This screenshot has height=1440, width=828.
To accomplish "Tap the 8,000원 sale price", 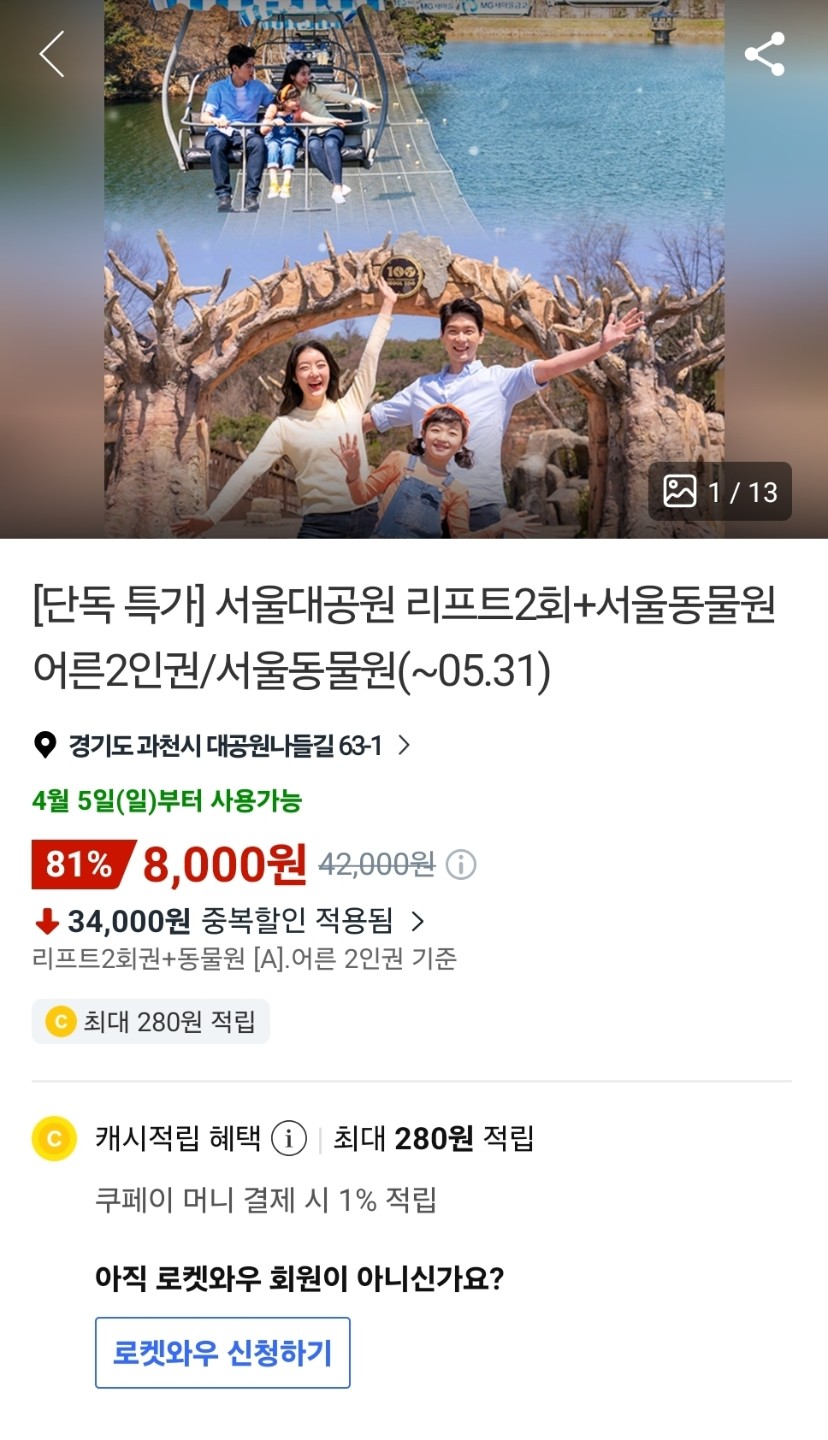I will point(225,864).
